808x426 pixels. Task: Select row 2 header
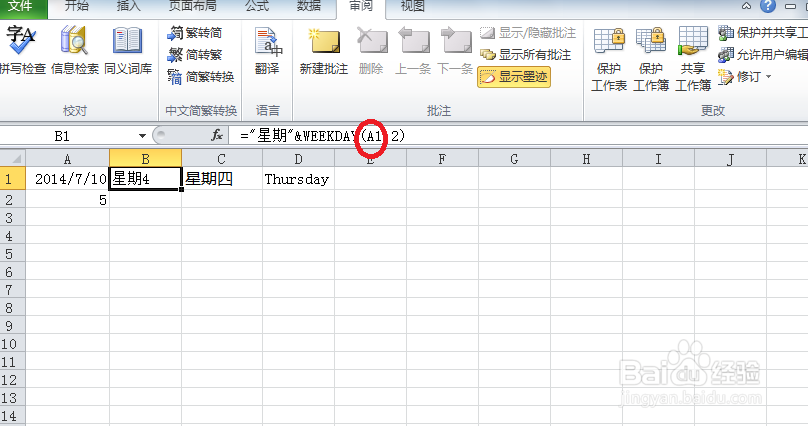click(13, 199)
